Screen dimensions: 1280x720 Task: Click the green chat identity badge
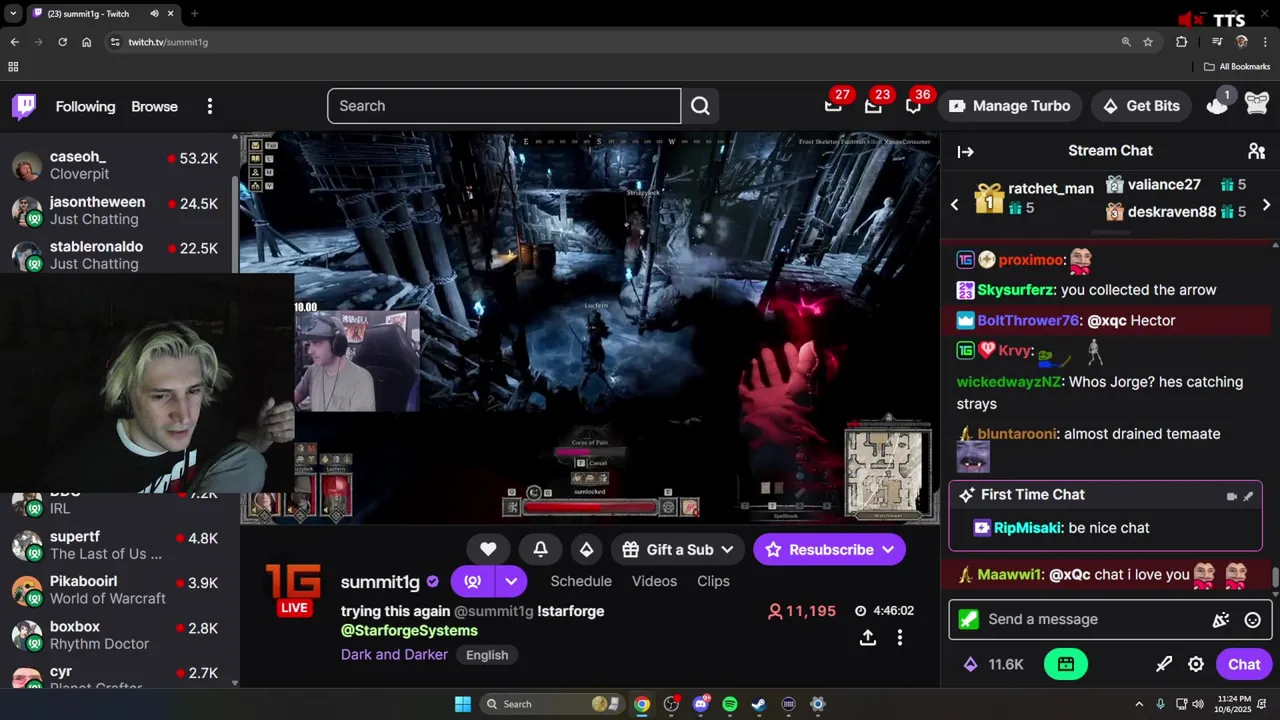pyautogui.click(x=968, y=619)
